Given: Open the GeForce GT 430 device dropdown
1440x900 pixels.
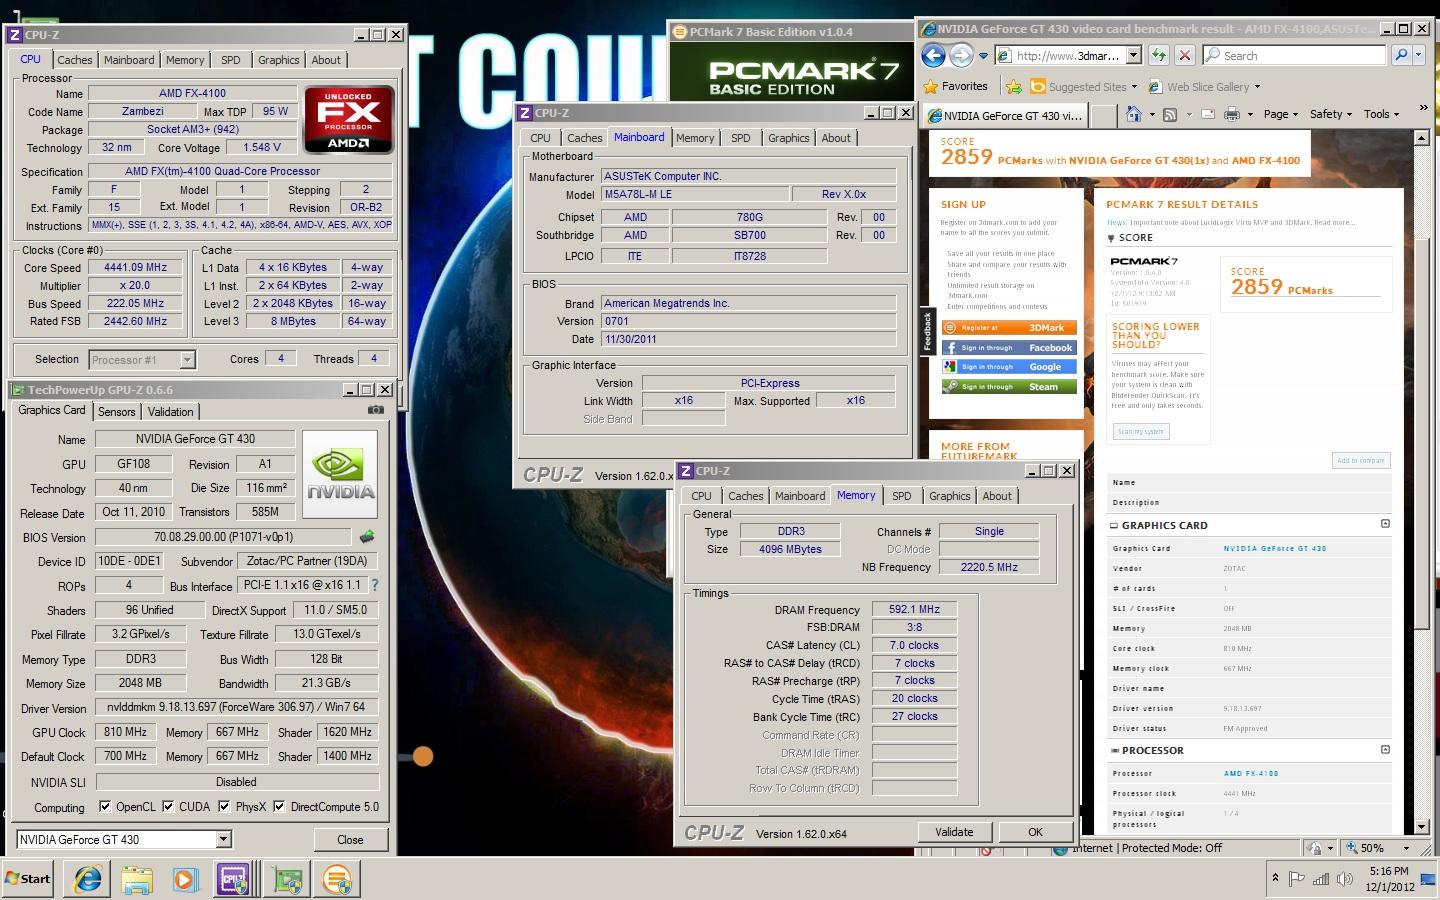Looking at the screenshot, I should [223, 840].
